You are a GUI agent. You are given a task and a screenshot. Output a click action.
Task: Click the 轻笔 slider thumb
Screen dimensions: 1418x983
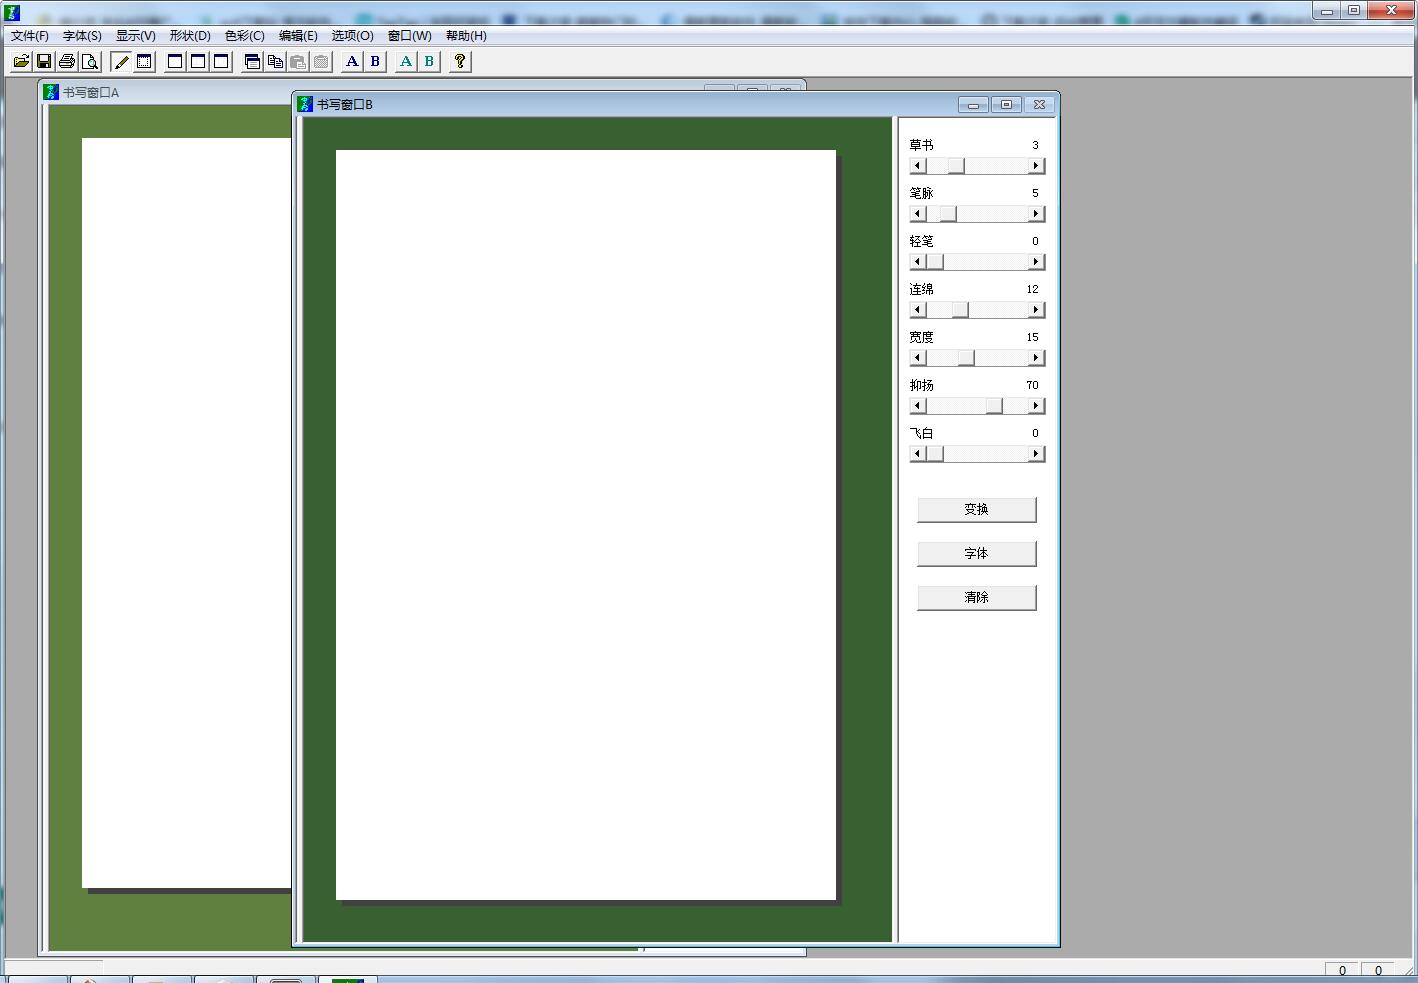935,262
